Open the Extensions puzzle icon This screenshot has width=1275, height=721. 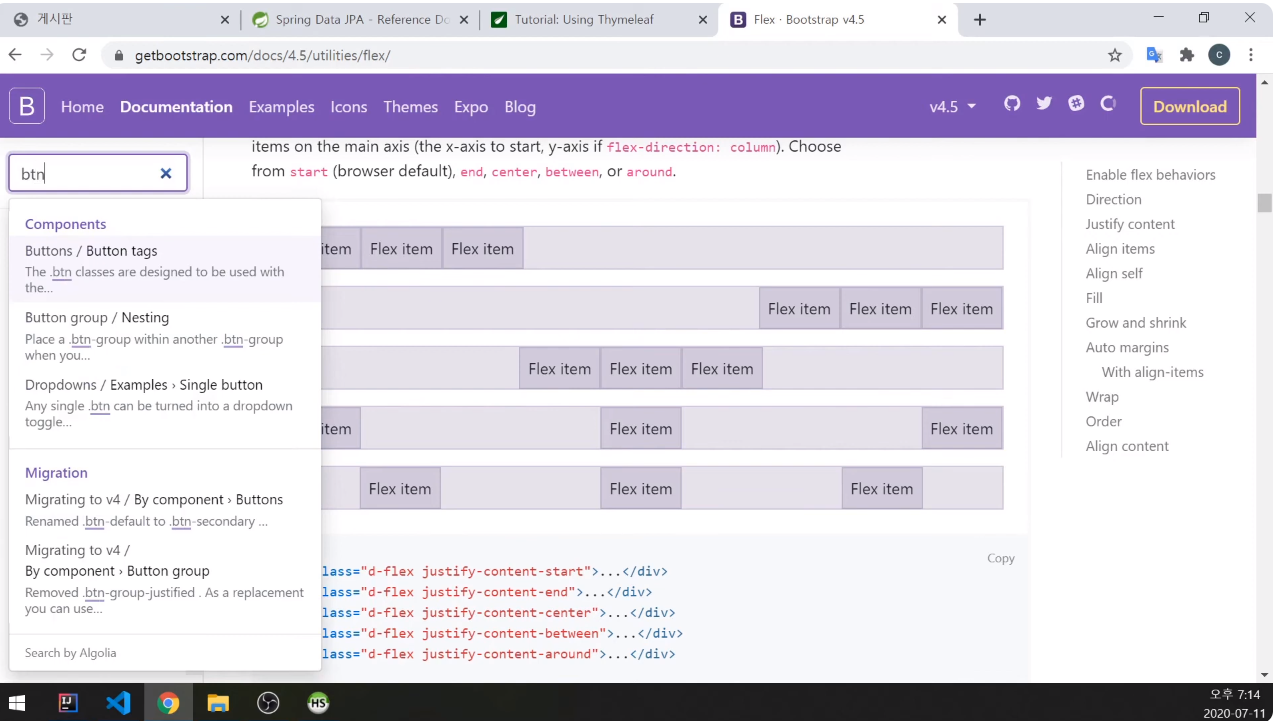coord(1187,55)
